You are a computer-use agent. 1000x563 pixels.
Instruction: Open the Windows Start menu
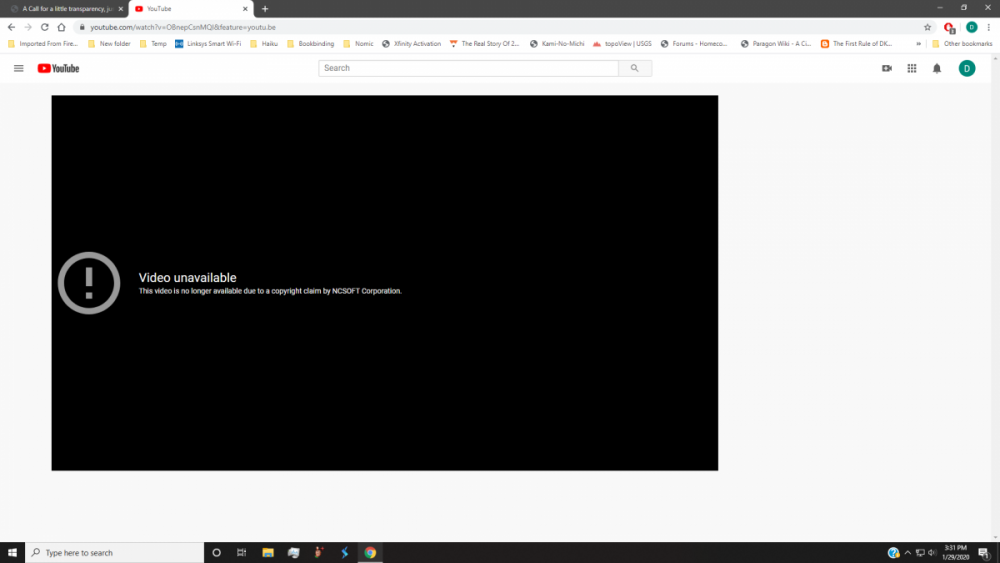12,553
